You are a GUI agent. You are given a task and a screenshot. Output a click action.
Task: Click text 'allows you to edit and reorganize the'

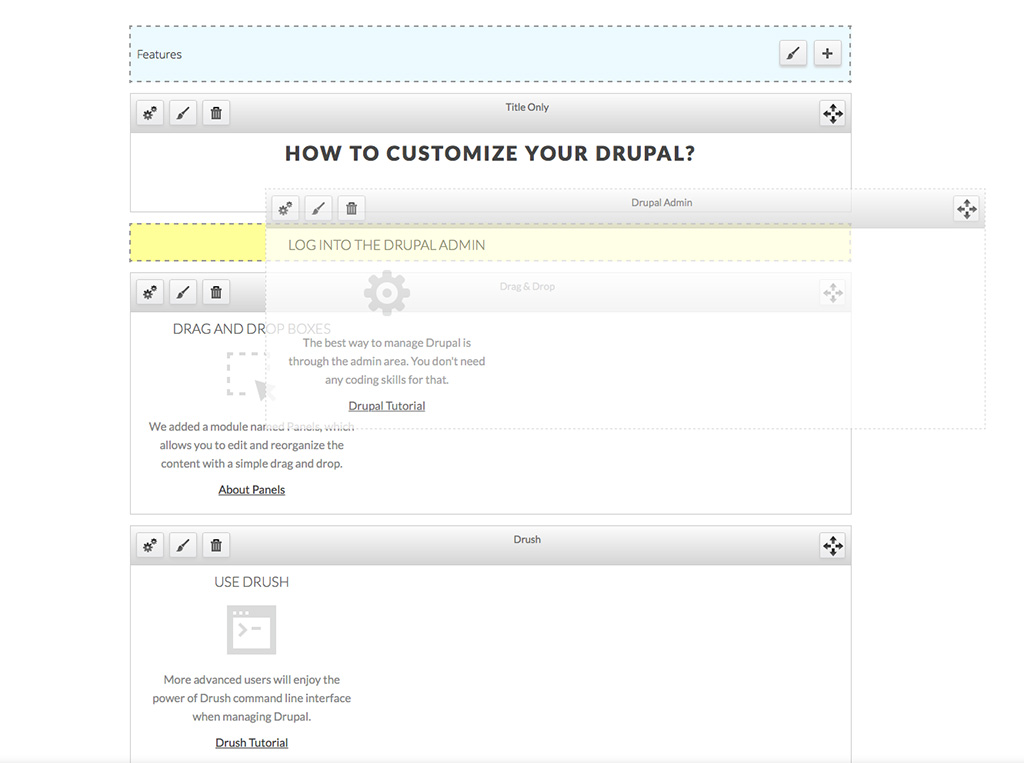coord(251,445)
